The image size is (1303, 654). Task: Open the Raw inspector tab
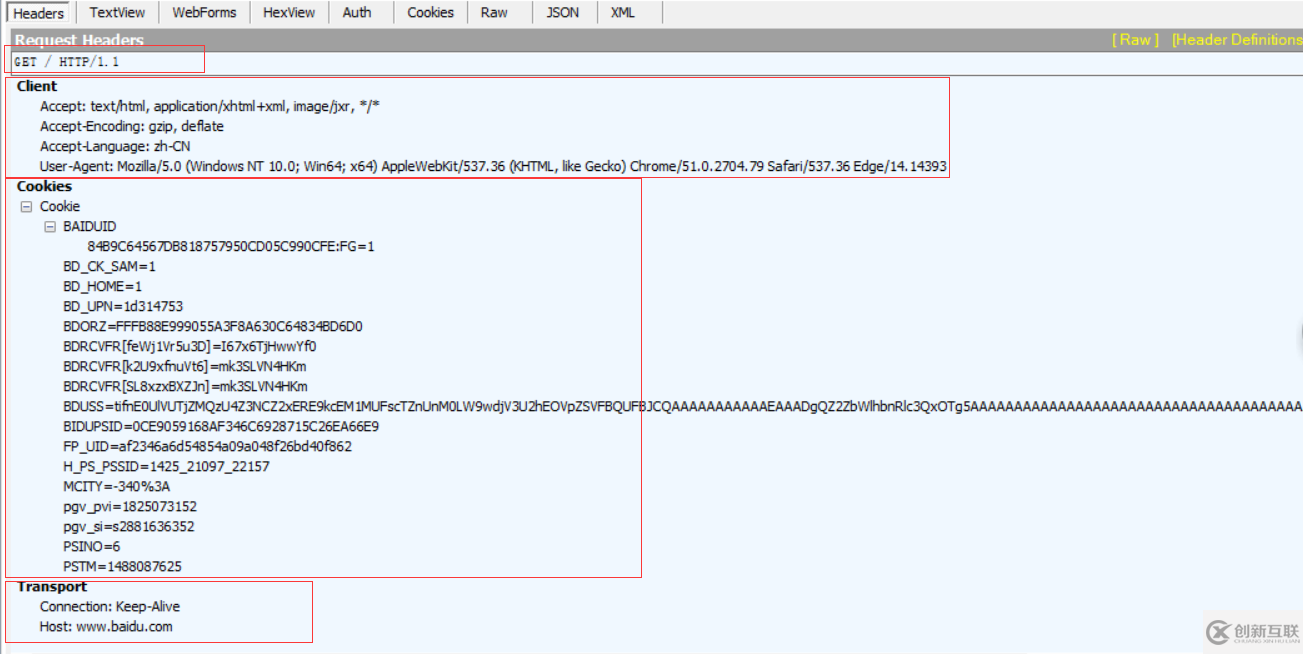494,13
